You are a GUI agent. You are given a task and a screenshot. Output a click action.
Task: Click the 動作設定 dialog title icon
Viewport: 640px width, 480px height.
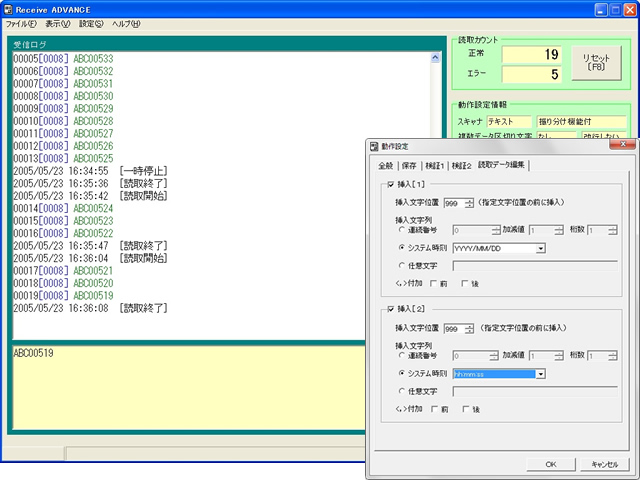click(373, 146)
